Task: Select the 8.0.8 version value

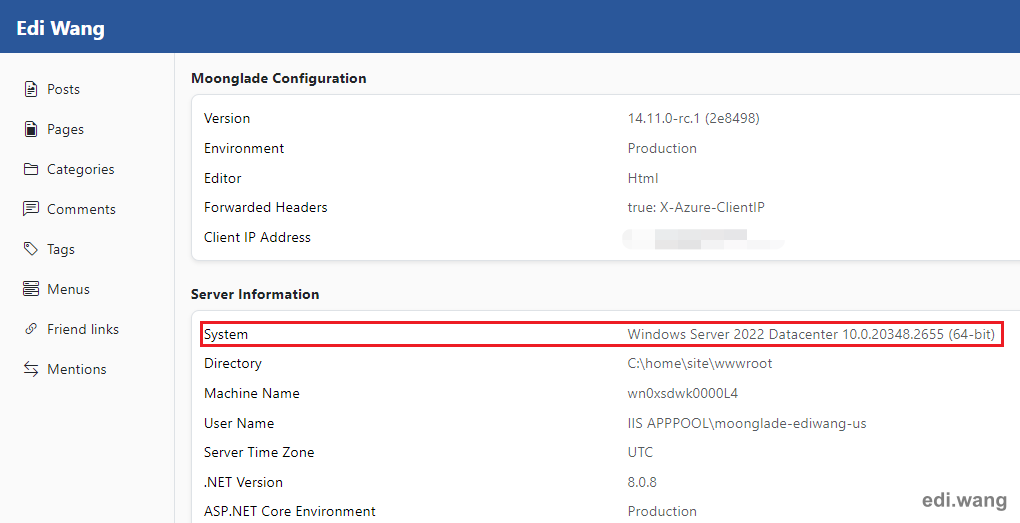Action: pyautogui.click(x=642, y=483)
